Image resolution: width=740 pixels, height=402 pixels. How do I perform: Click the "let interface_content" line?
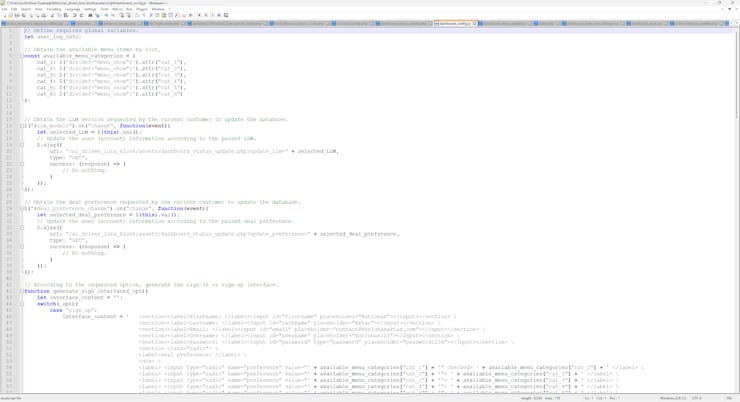(80, 298)
